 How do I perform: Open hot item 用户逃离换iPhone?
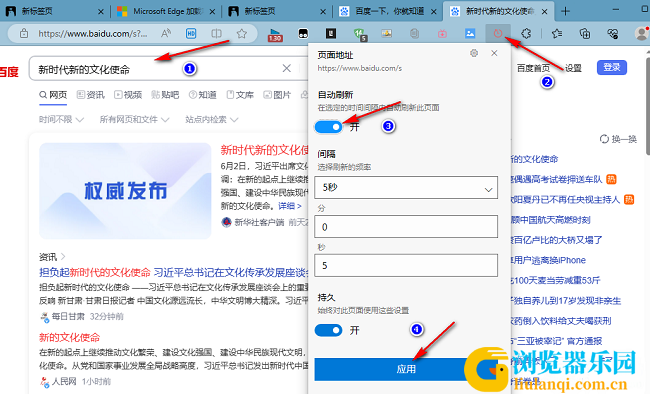click(x=548, y=260)
